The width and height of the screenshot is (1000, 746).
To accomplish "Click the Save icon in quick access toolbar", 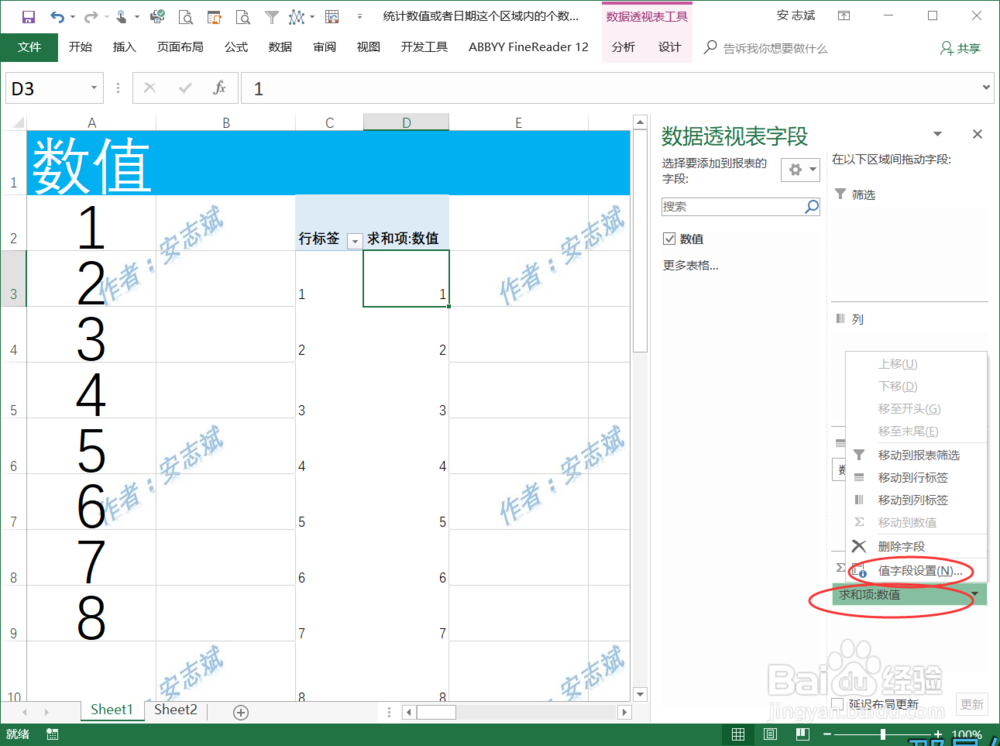I will (x=28, y=17).
